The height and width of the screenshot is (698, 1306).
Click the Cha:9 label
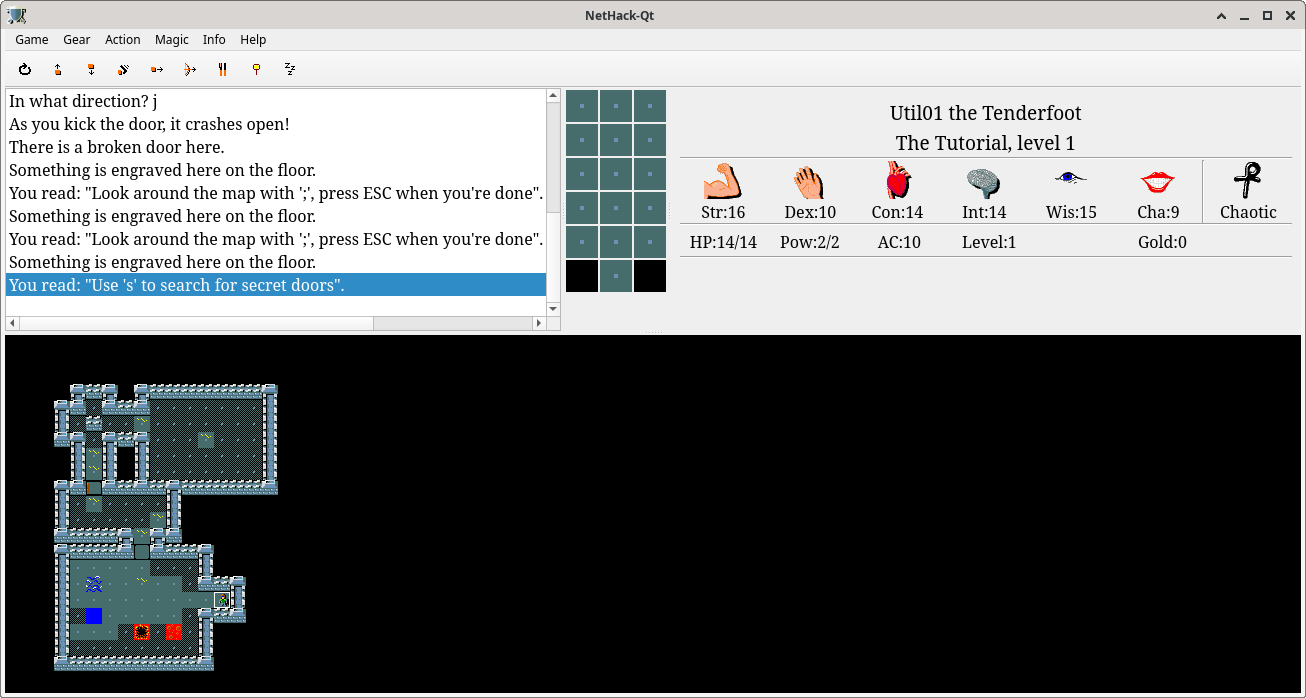(1158, 212)
